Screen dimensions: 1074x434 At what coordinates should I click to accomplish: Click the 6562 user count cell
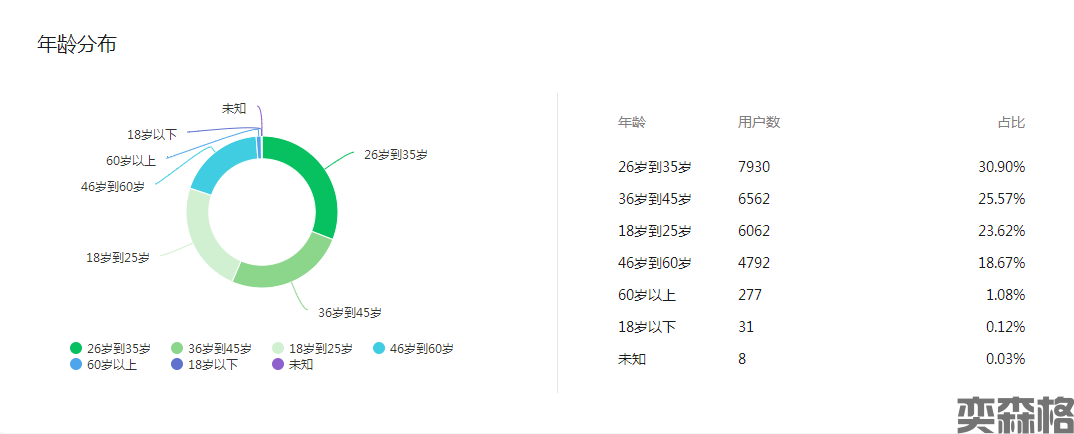[754, 199]
